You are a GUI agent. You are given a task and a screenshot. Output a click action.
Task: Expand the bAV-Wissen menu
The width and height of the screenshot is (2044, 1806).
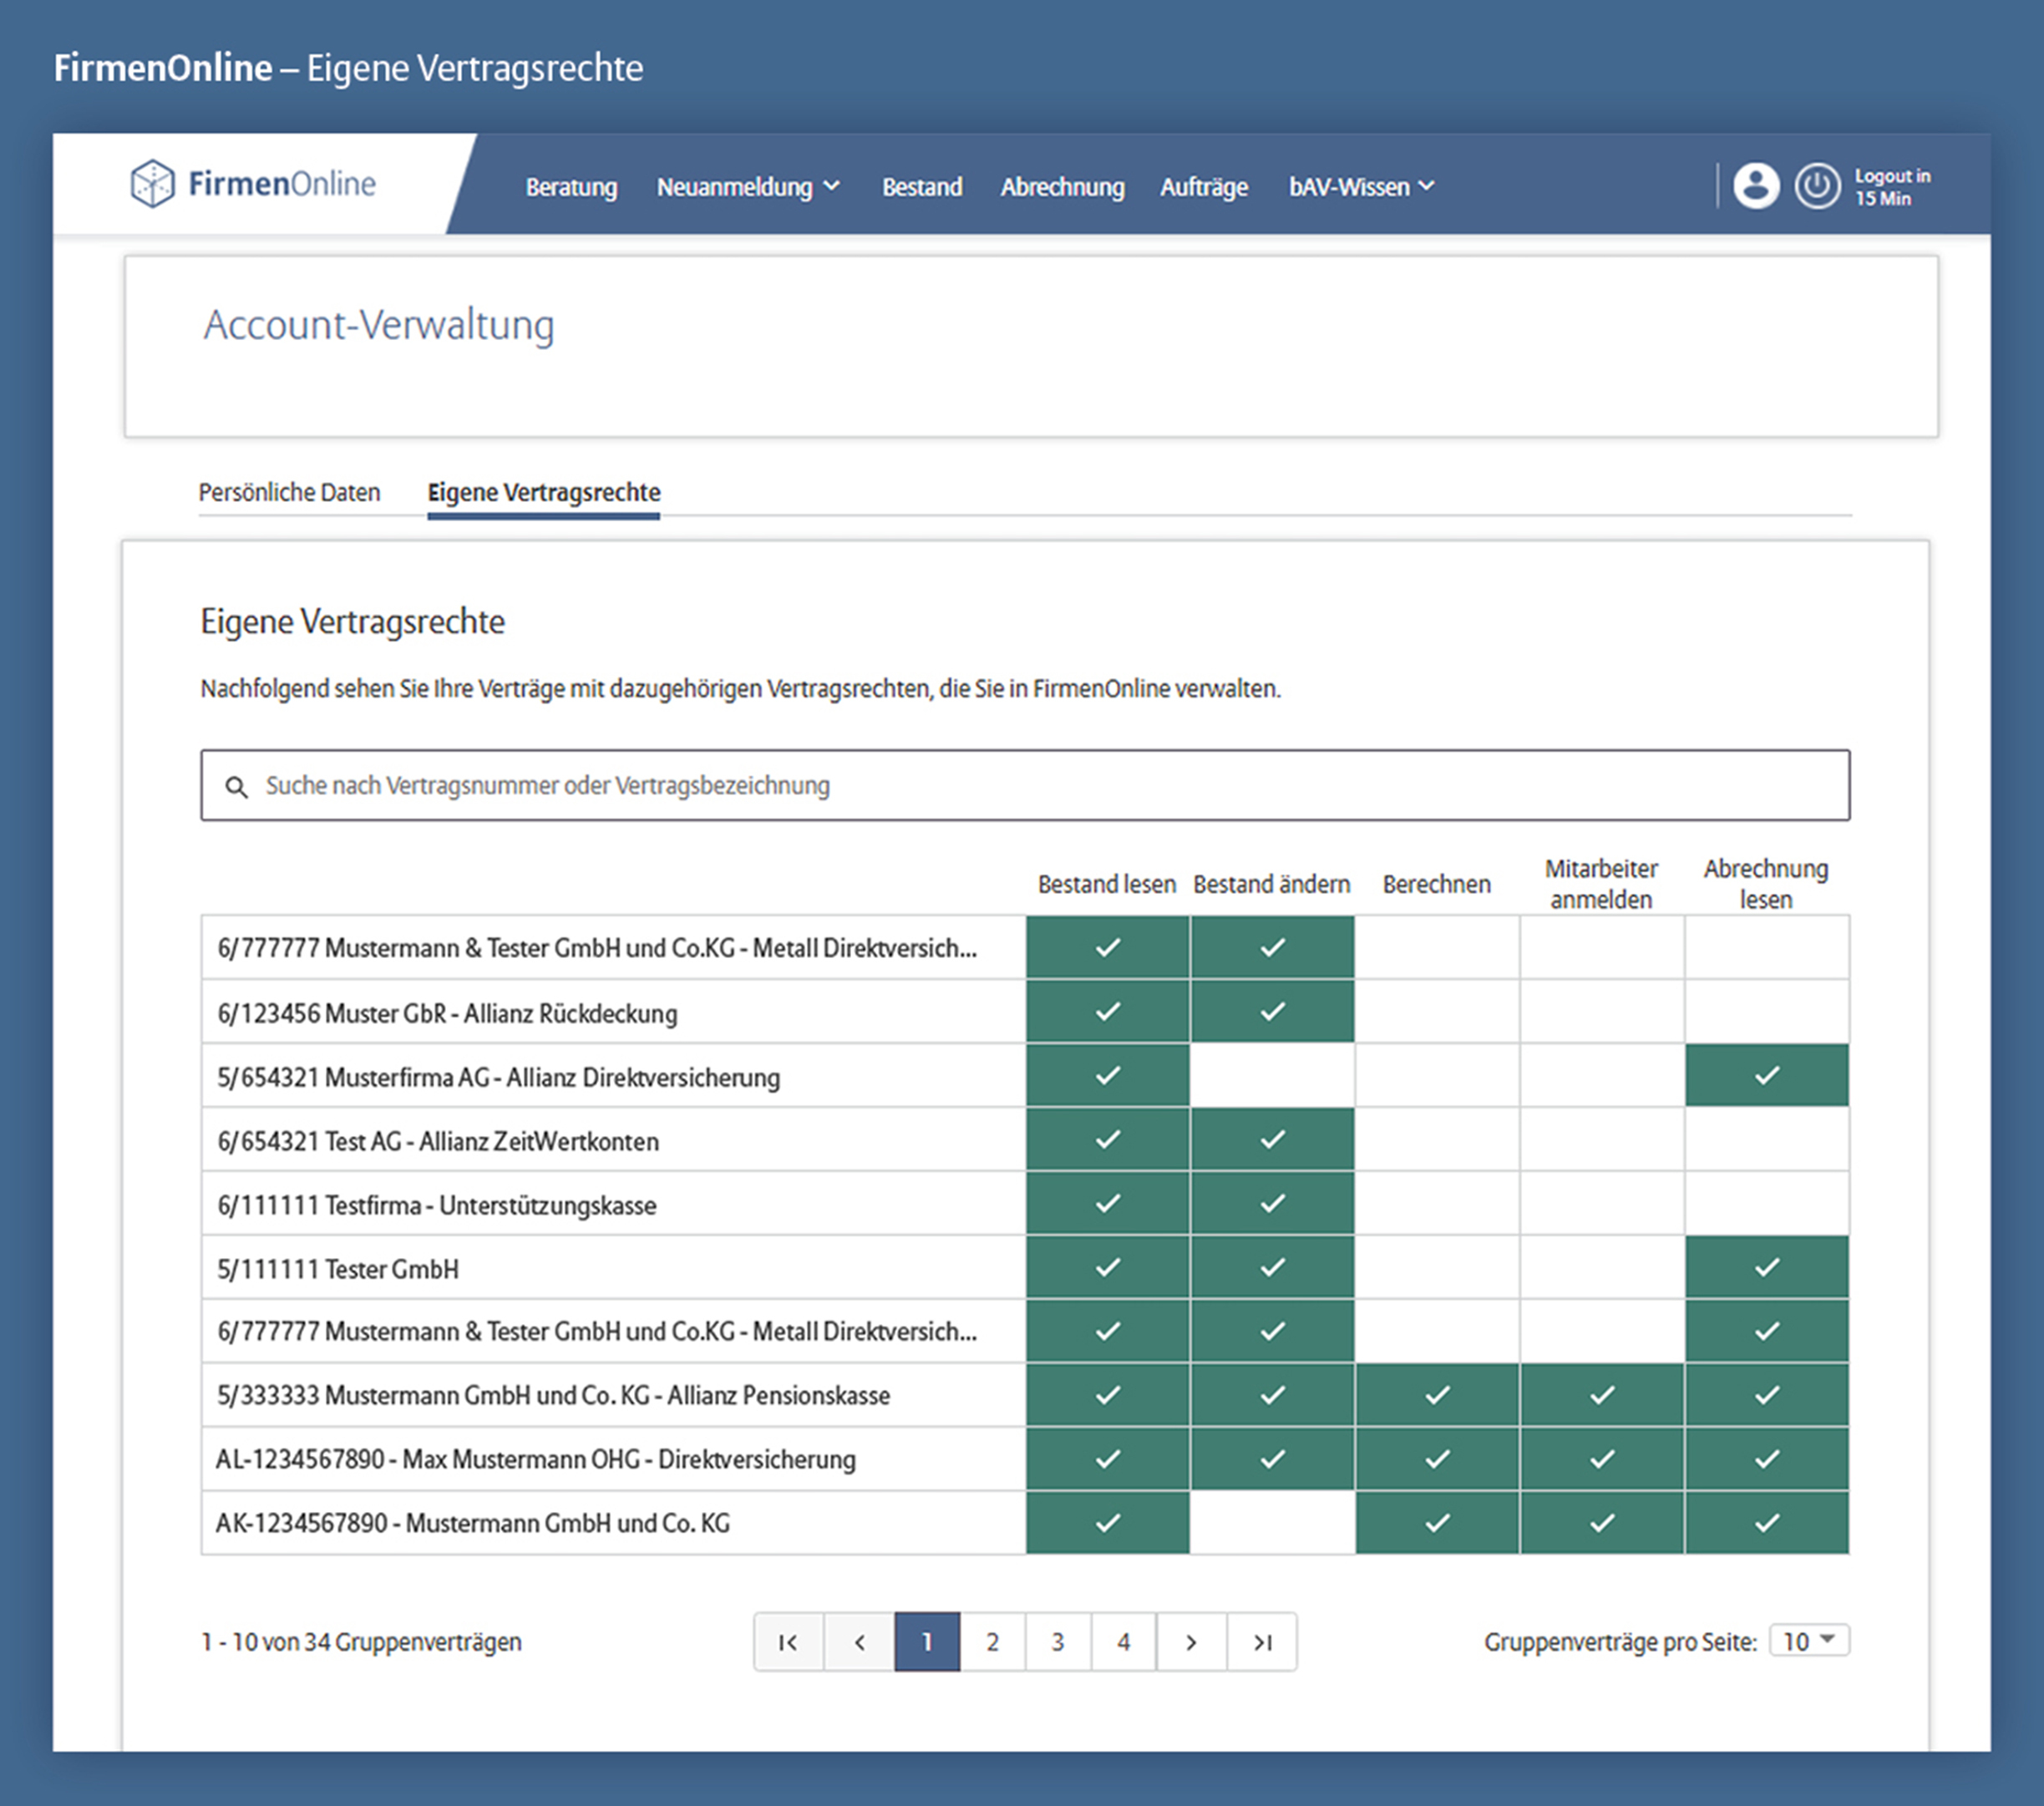pos(1361,187)
